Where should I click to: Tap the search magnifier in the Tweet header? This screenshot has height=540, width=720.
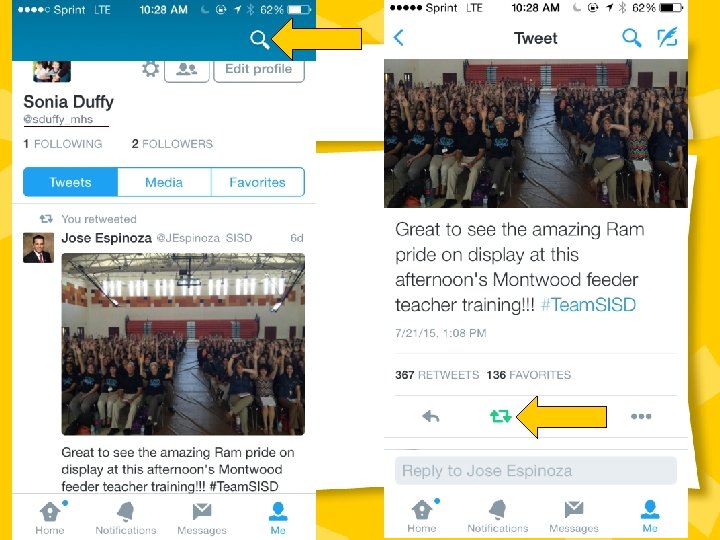[631, 38]
